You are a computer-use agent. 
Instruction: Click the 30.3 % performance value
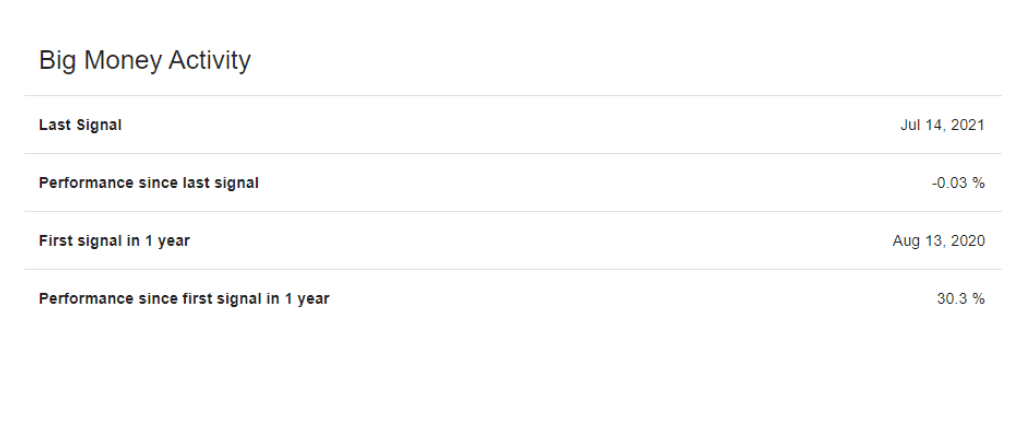[961, 299]
